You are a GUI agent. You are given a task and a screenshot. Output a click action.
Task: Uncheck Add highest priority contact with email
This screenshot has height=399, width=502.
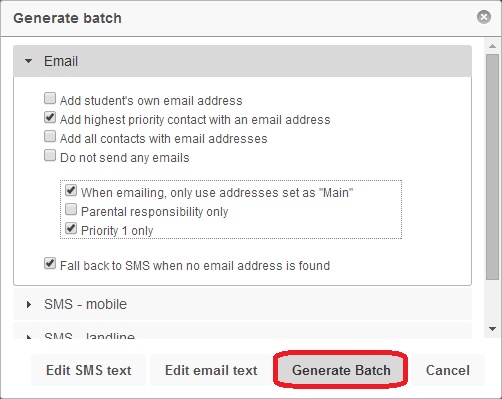(50, 117)
